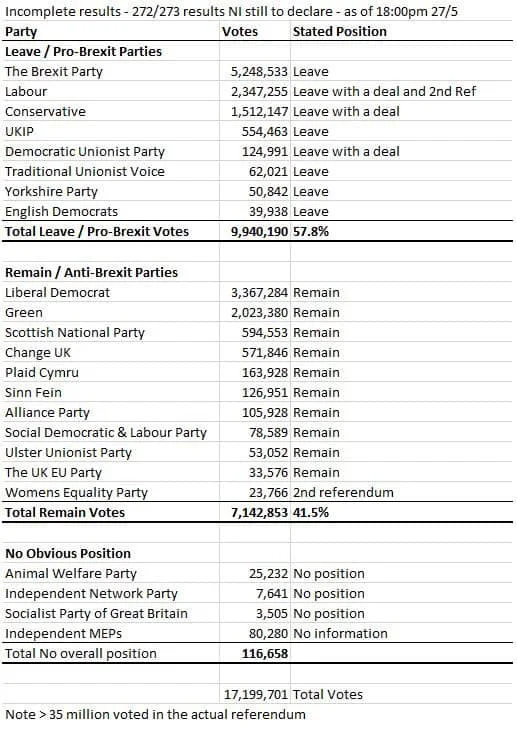Click the Plaid Cymru party label

tap(110, 372)
